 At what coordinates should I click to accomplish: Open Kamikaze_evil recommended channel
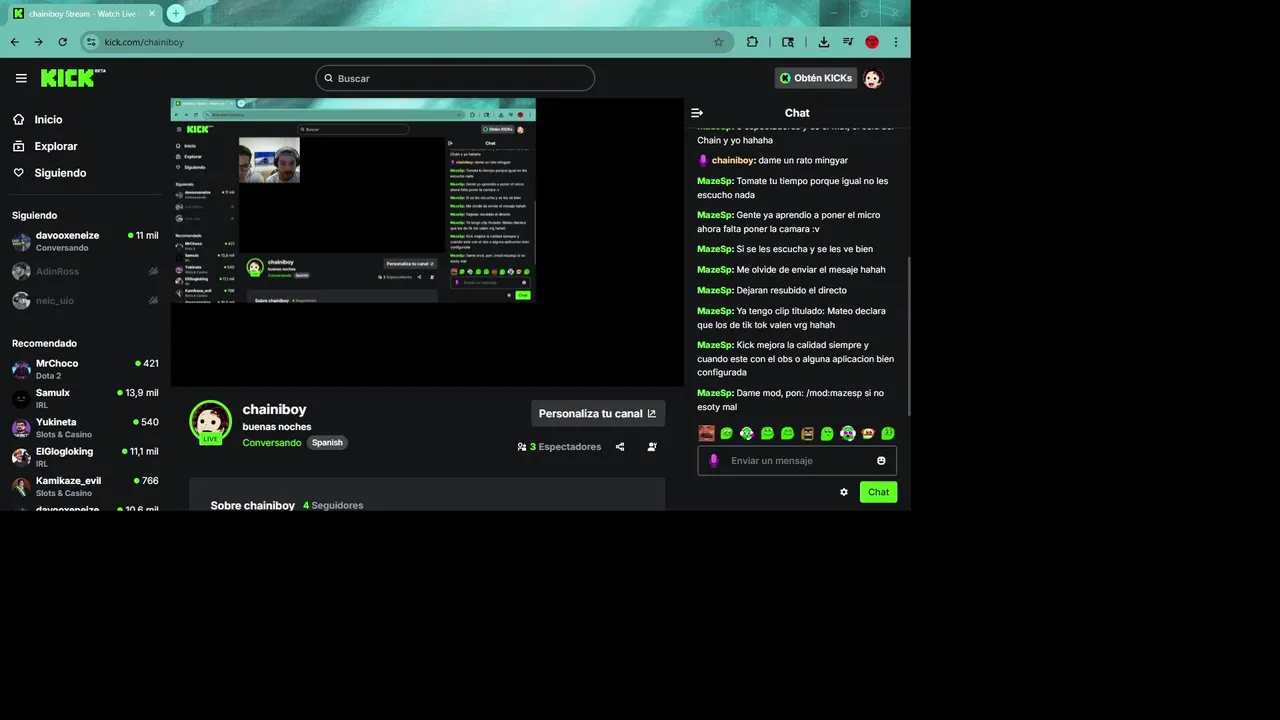85,486
